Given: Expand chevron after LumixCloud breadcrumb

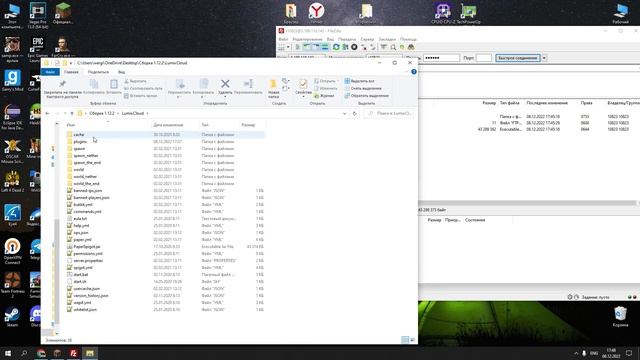Looking at the screenshot, I should tap(147, 113).
